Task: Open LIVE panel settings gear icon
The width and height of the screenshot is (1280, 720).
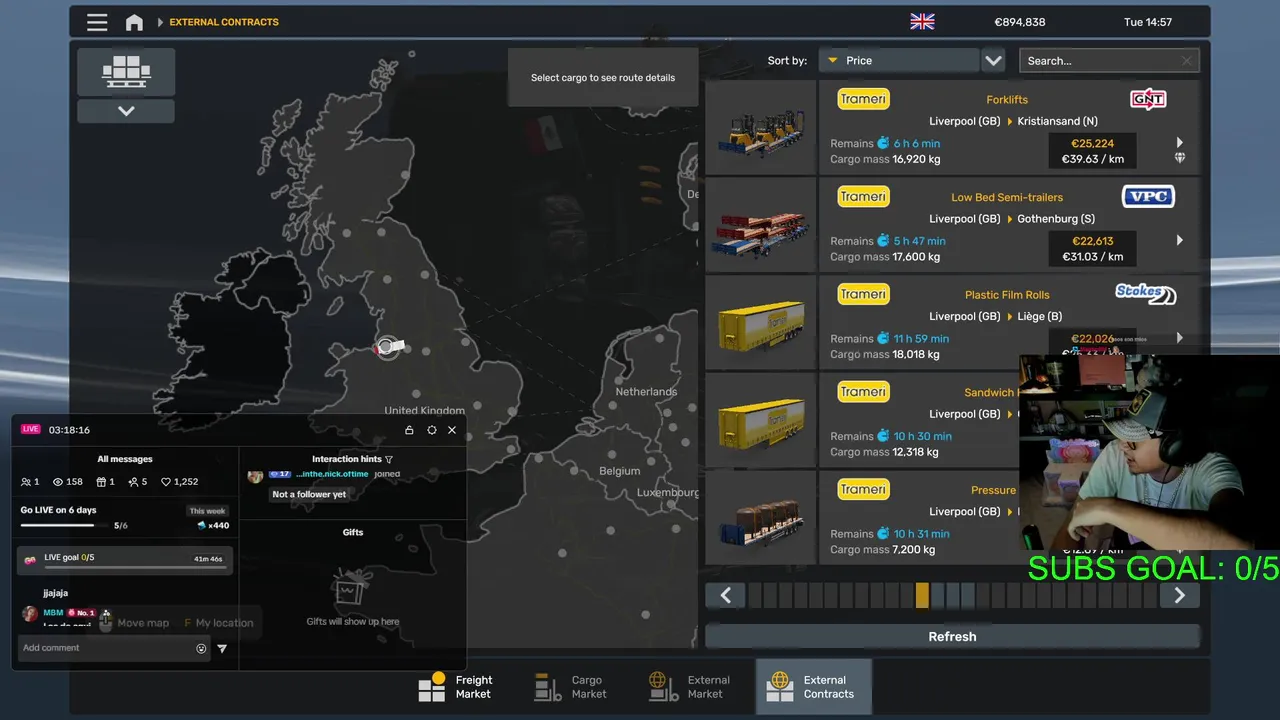Action: point(432,430)
